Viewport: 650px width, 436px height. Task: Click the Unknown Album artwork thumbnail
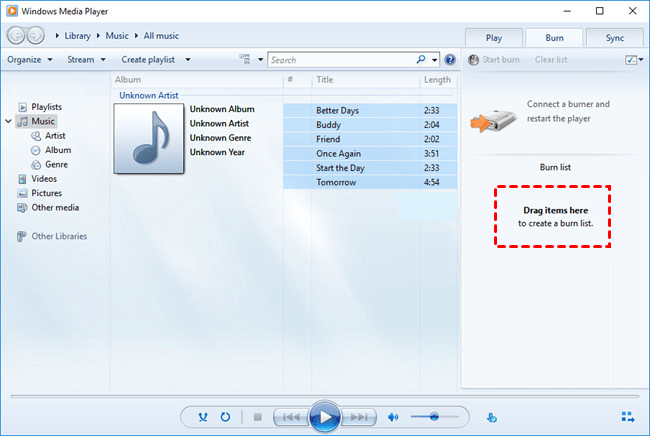click(149, 138)
